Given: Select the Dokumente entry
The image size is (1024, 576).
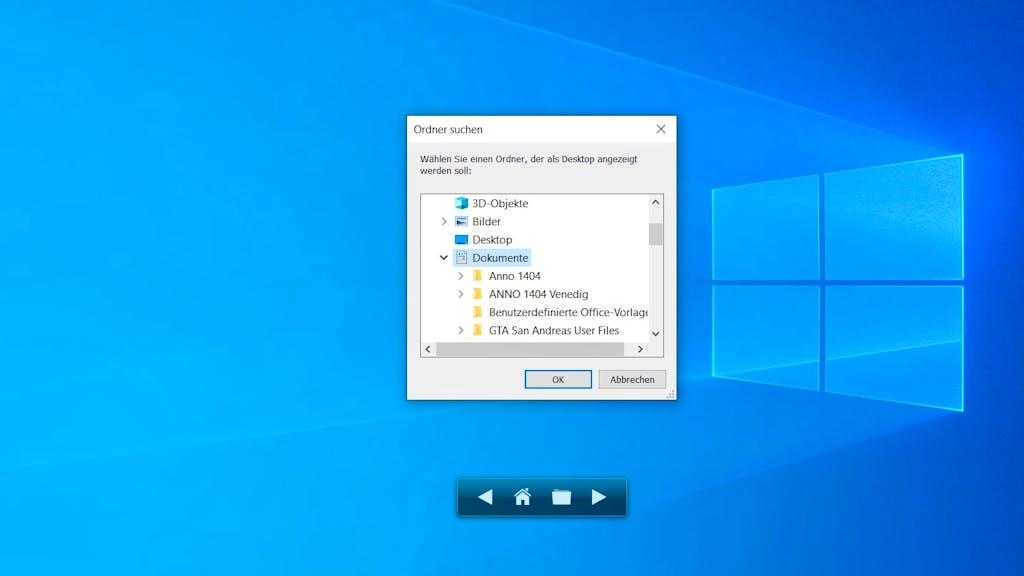Looking at the screenshot, I should (500, 257).
